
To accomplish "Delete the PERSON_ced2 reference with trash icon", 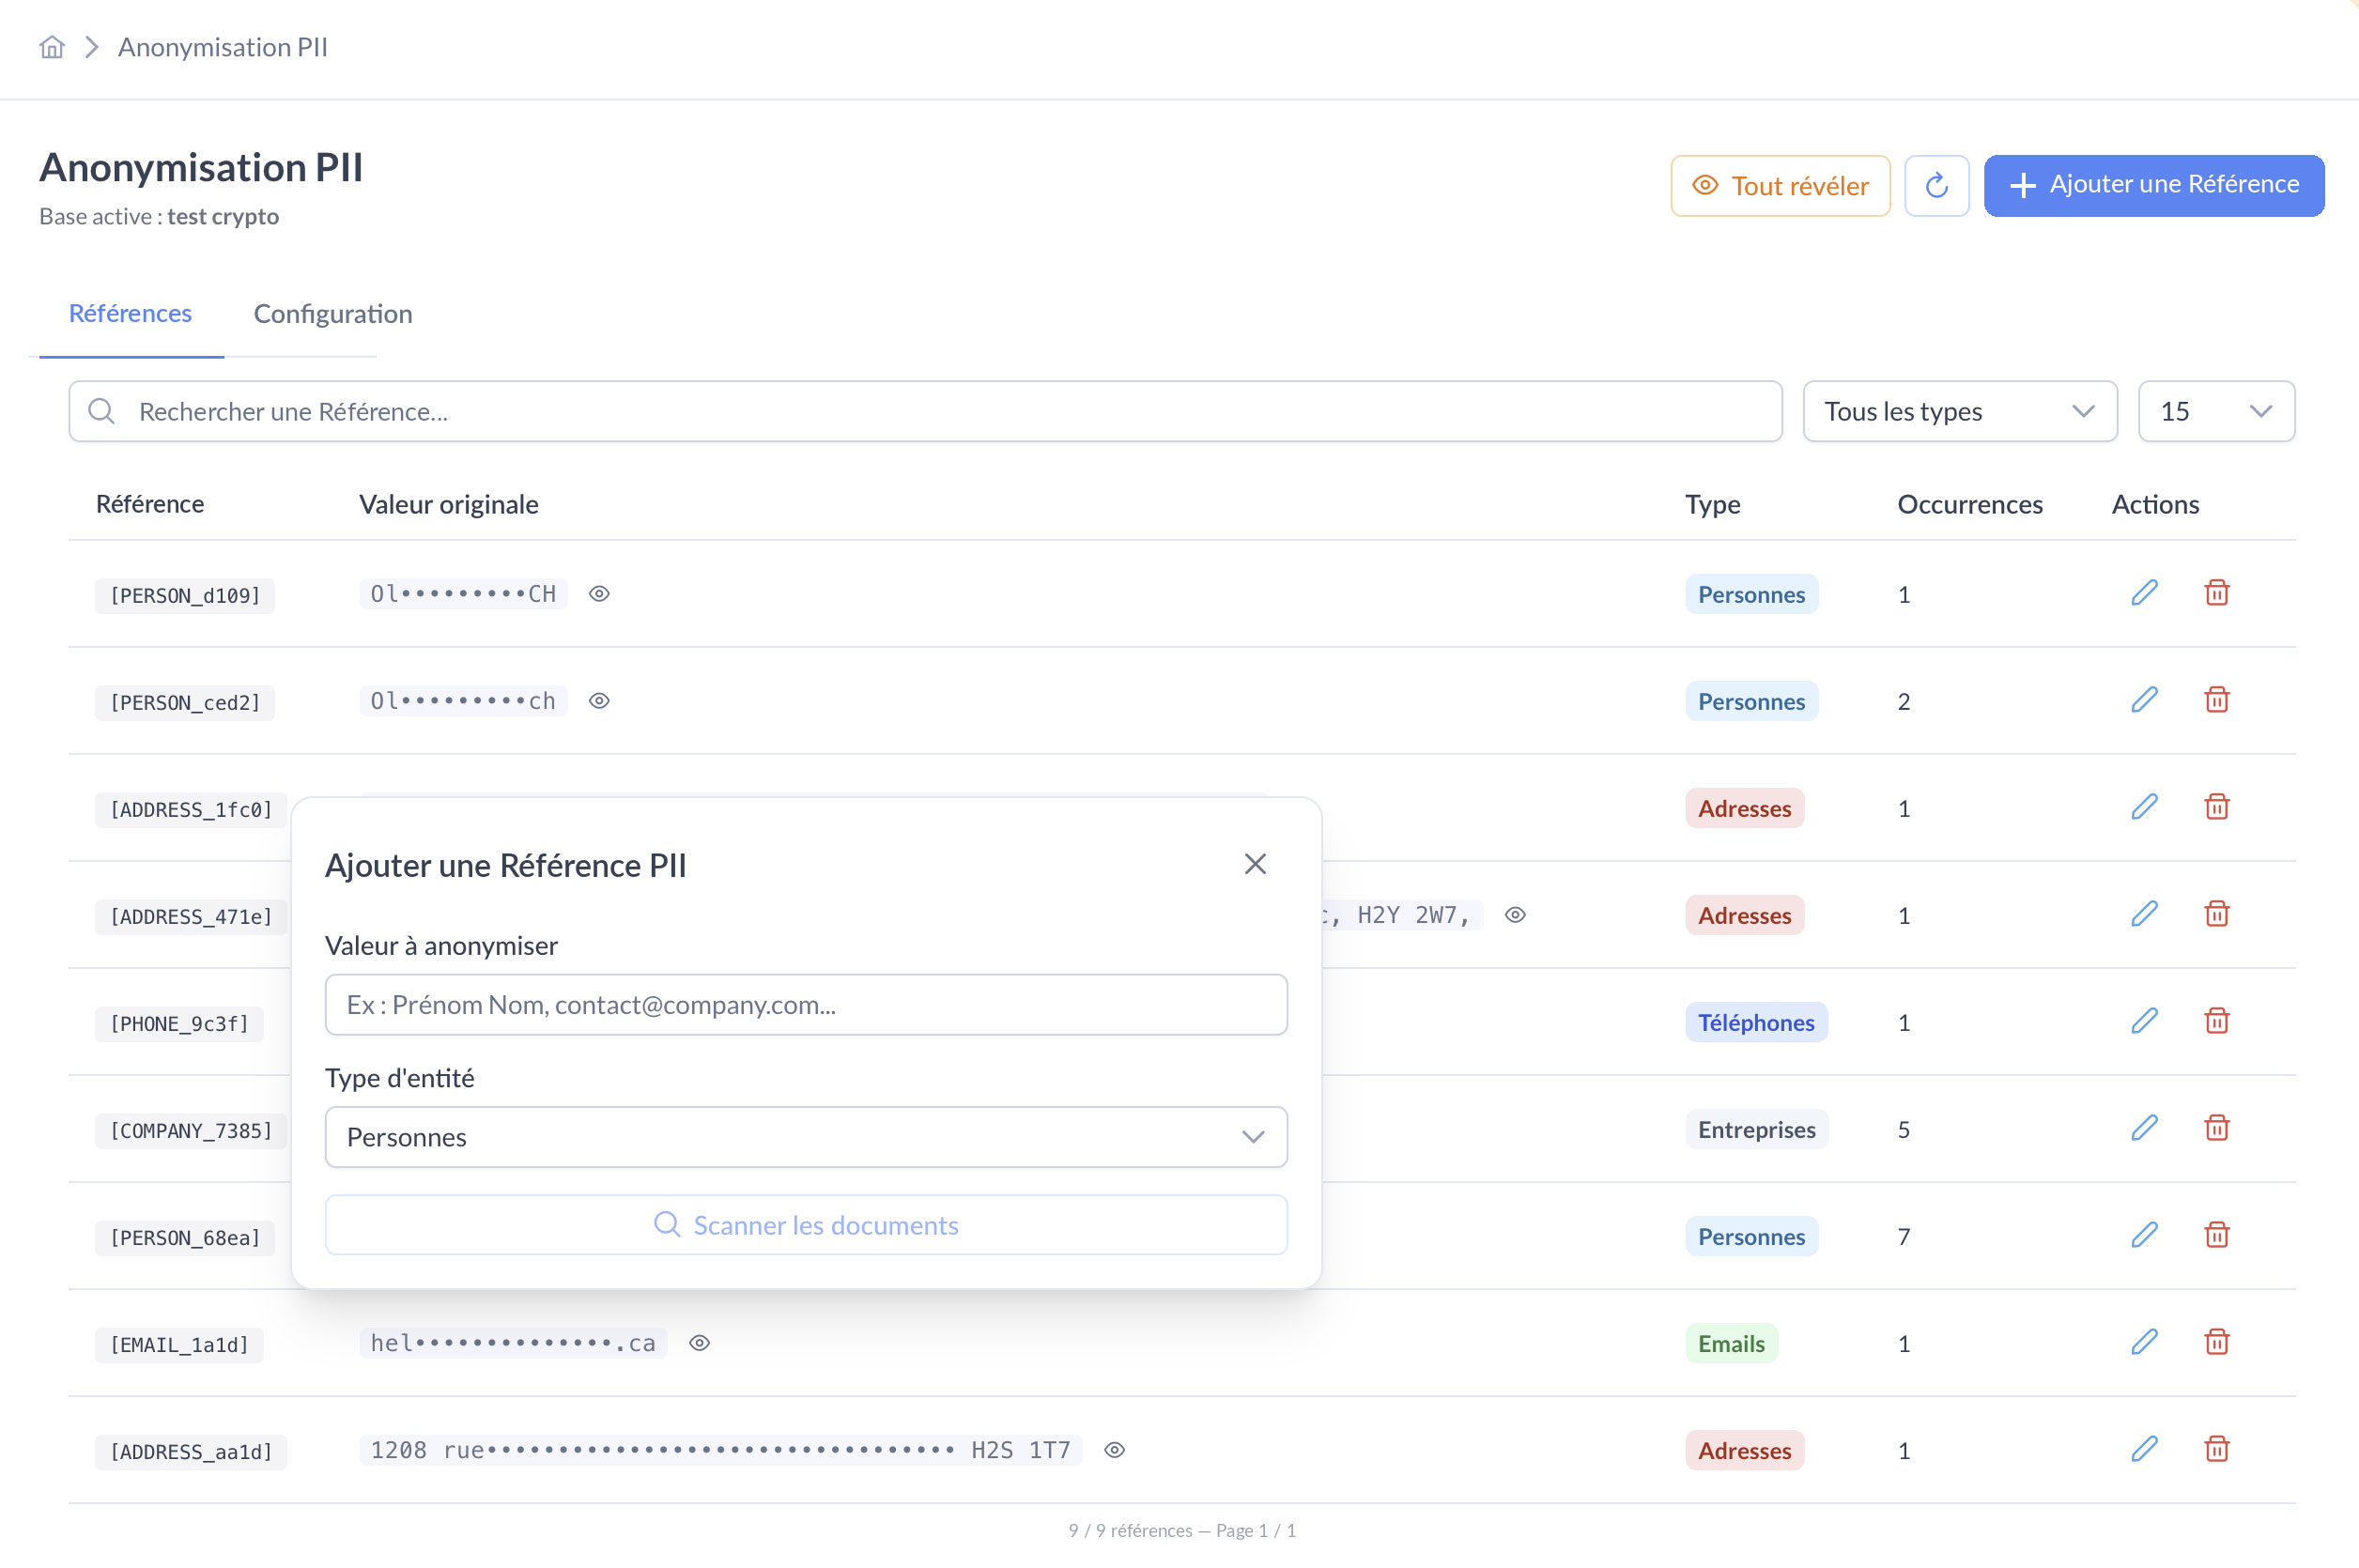I will tap(2217, 700).
